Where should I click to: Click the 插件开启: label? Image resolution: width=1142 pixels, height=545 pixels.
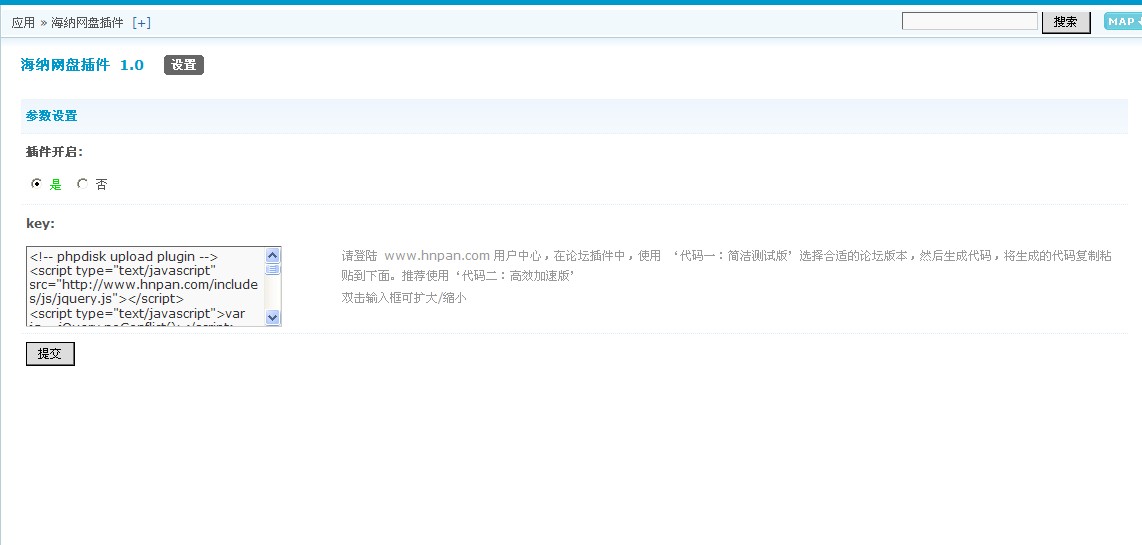(x=55, y=152)
